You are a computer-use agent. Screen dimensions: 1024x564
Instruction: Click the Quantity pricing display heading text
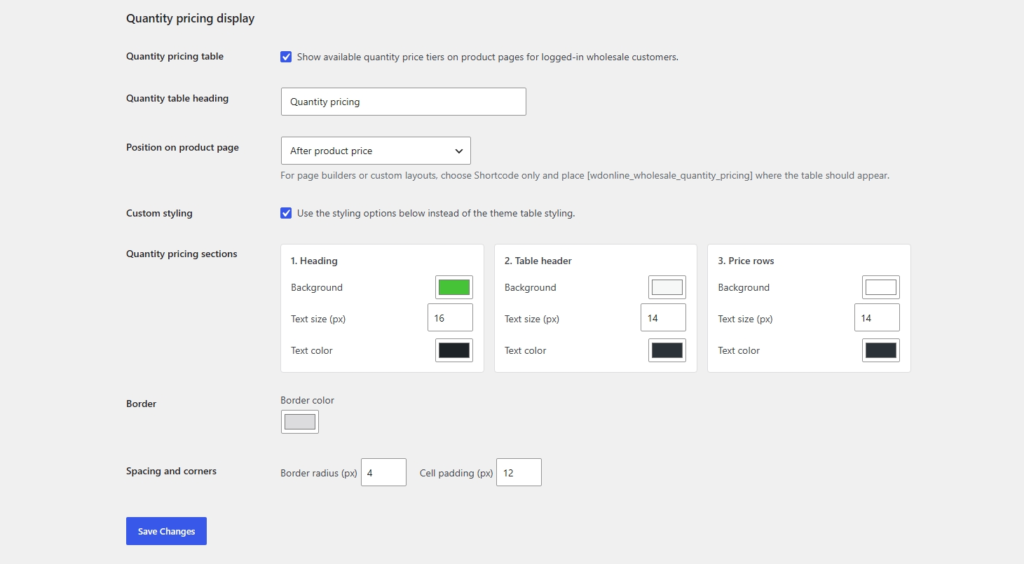point(190,18)
